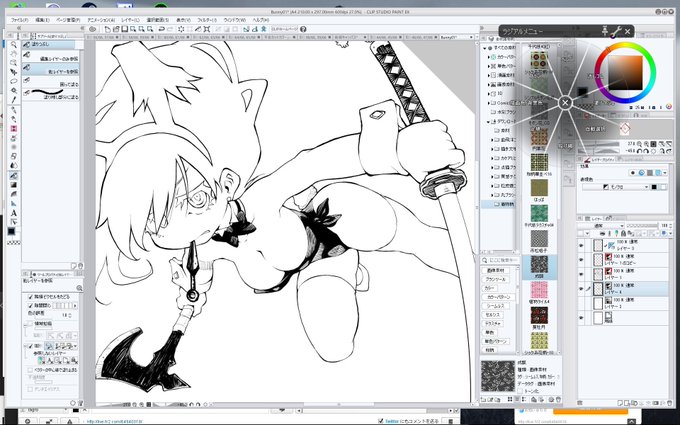The image size is (680, 425).
Task: Open radial menu settings with the wrench icon
Action: point(616,31)
